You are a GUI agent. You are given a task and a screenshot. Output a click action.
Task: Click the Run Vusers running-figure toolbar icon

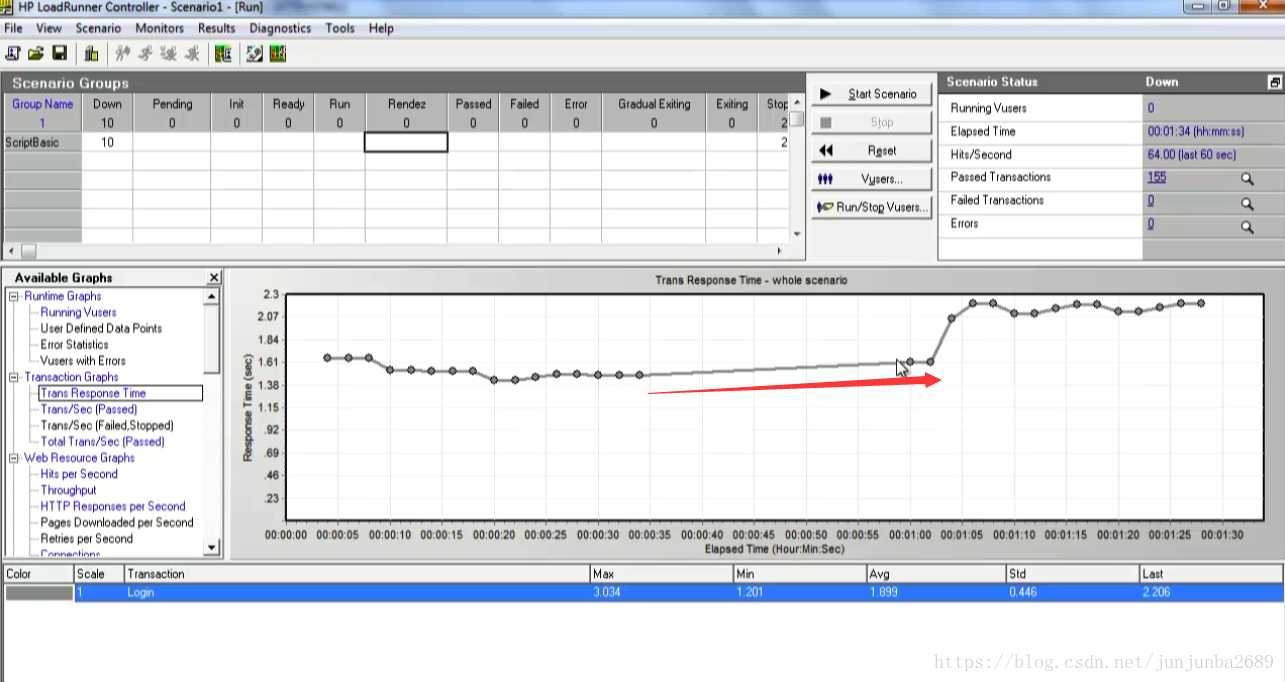[x=145, y=53]
